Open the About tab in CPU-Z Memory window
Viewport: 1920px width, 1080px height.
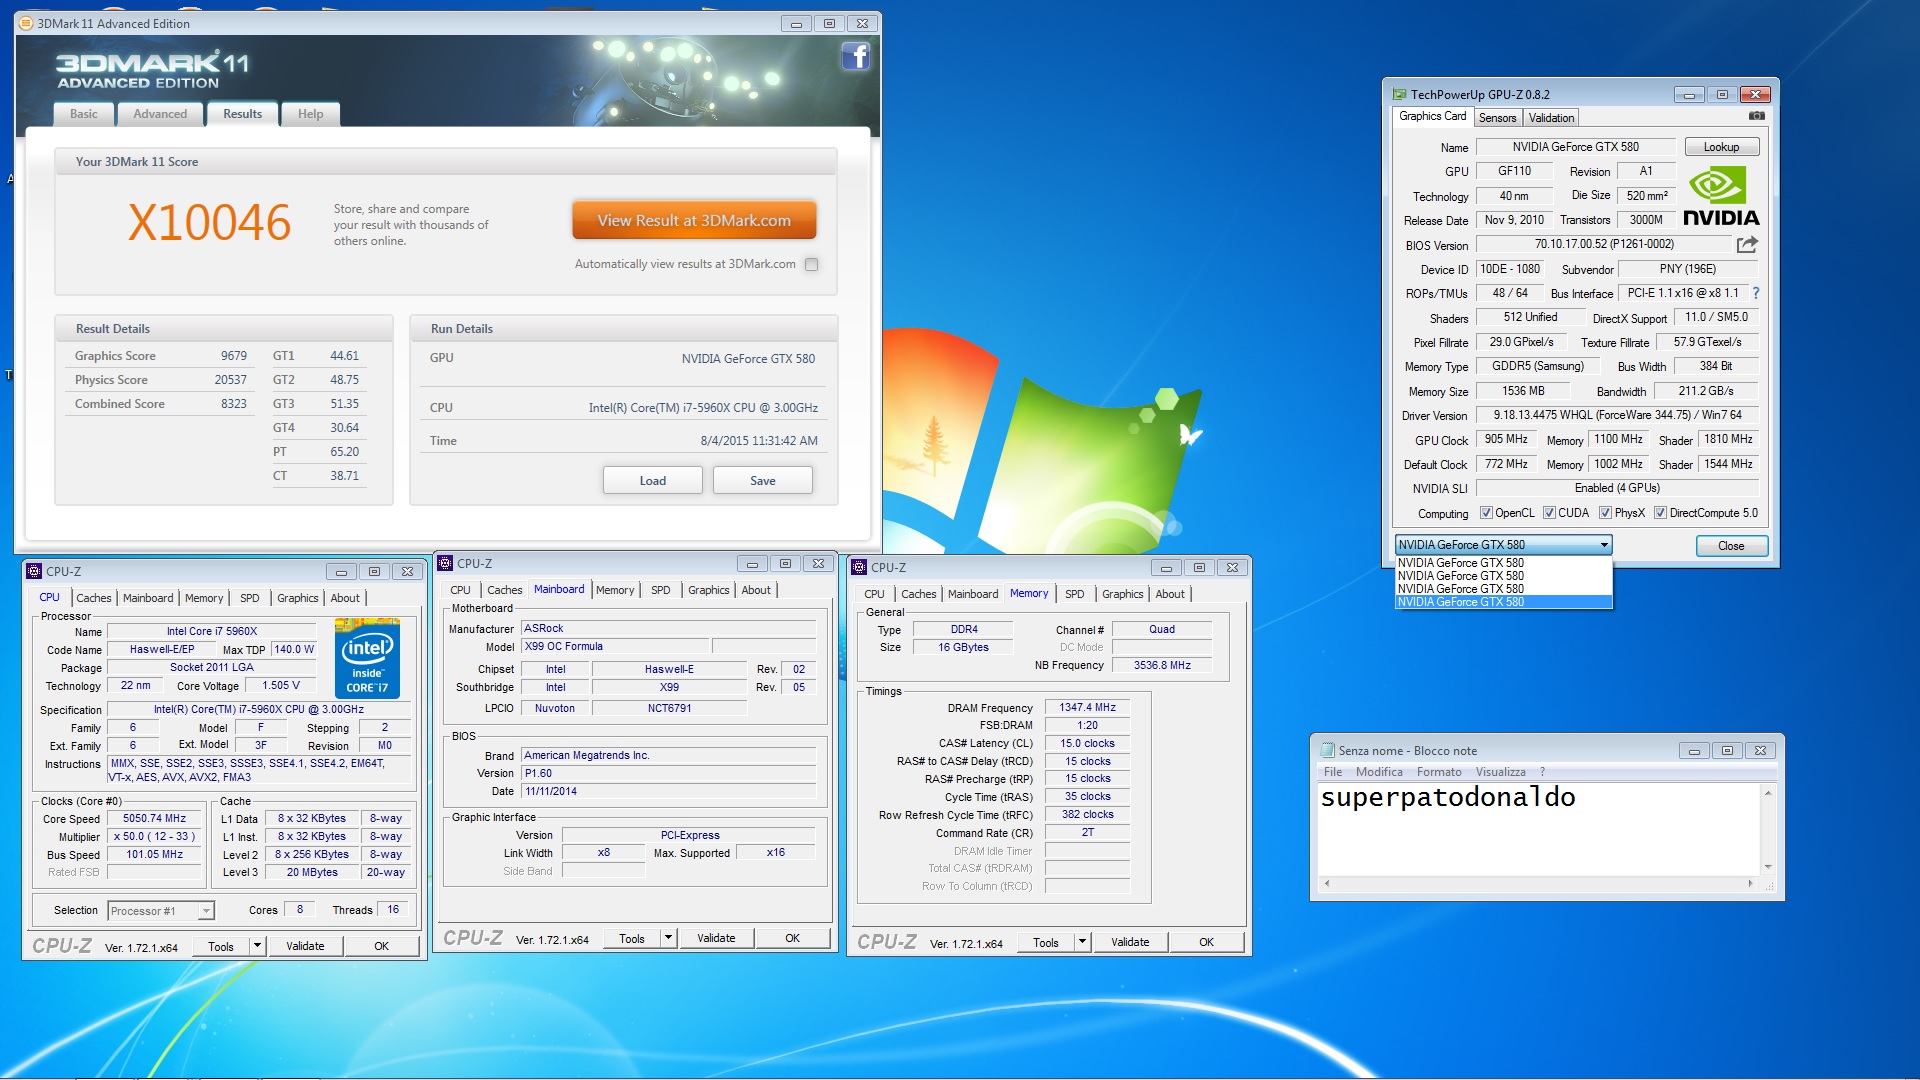tap(1170, 594)
